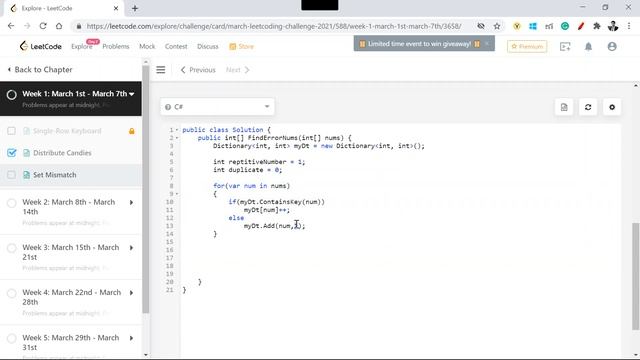Open the browser profile avatar
640x360 pixels.
click(613, 26)
